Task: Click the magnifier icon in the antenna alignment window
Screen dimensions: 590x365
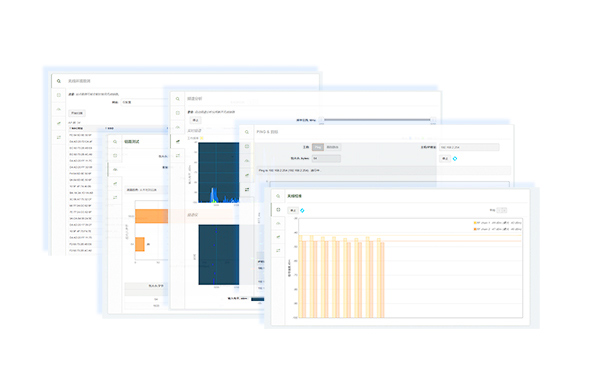Action: 278,196
